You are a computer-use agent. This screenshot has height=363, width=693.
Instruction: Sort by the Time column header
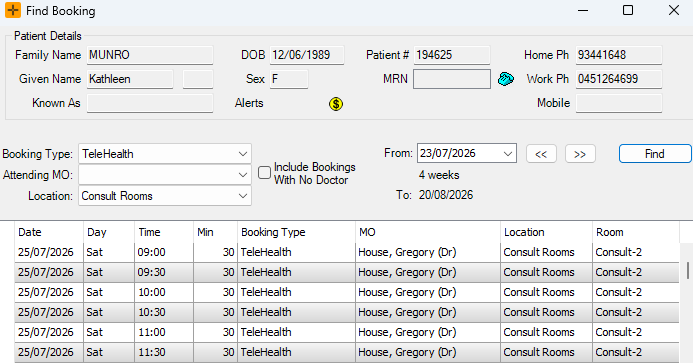pyautogui.click(x=164, y=232)
